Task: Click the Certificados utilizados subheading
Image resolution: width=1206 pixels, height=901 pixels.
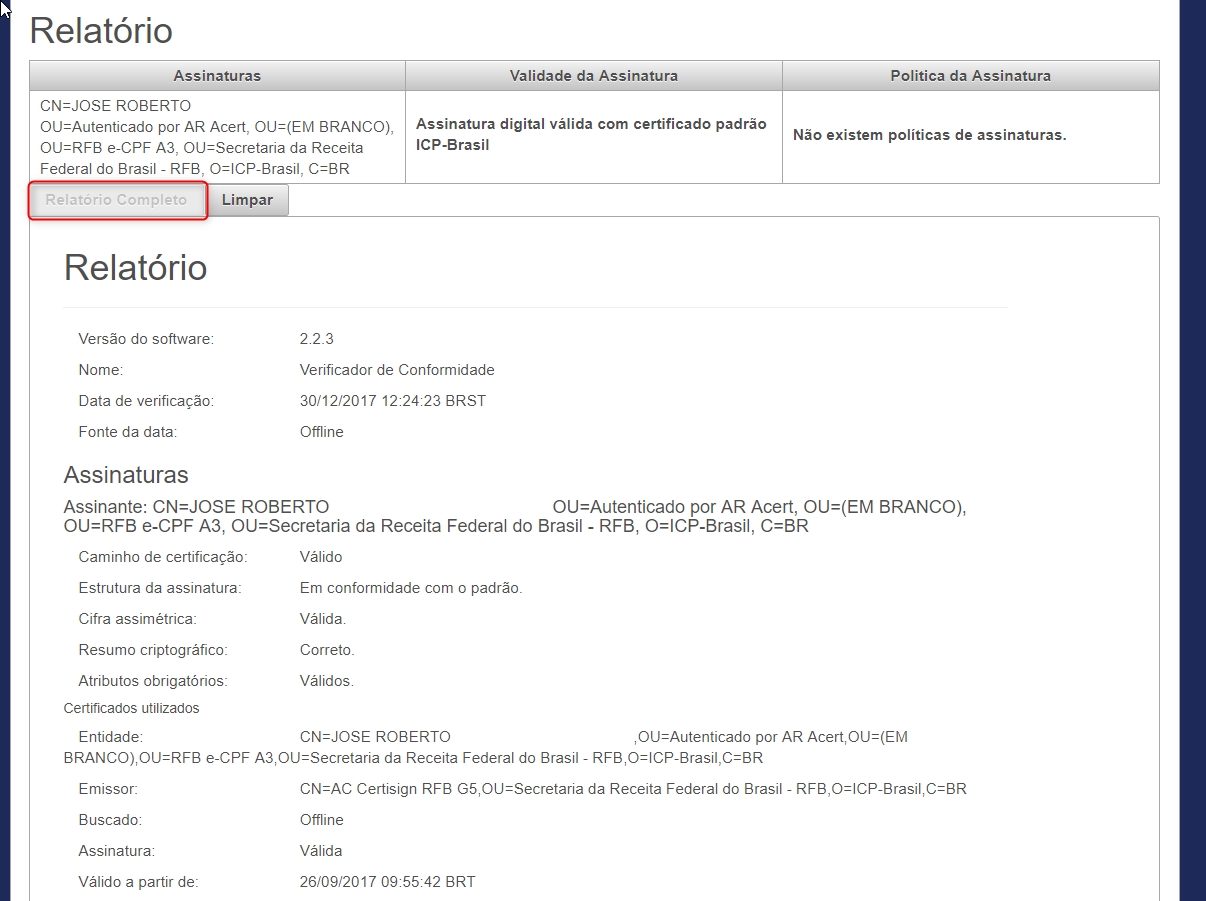Action: [x=131, y=708]
